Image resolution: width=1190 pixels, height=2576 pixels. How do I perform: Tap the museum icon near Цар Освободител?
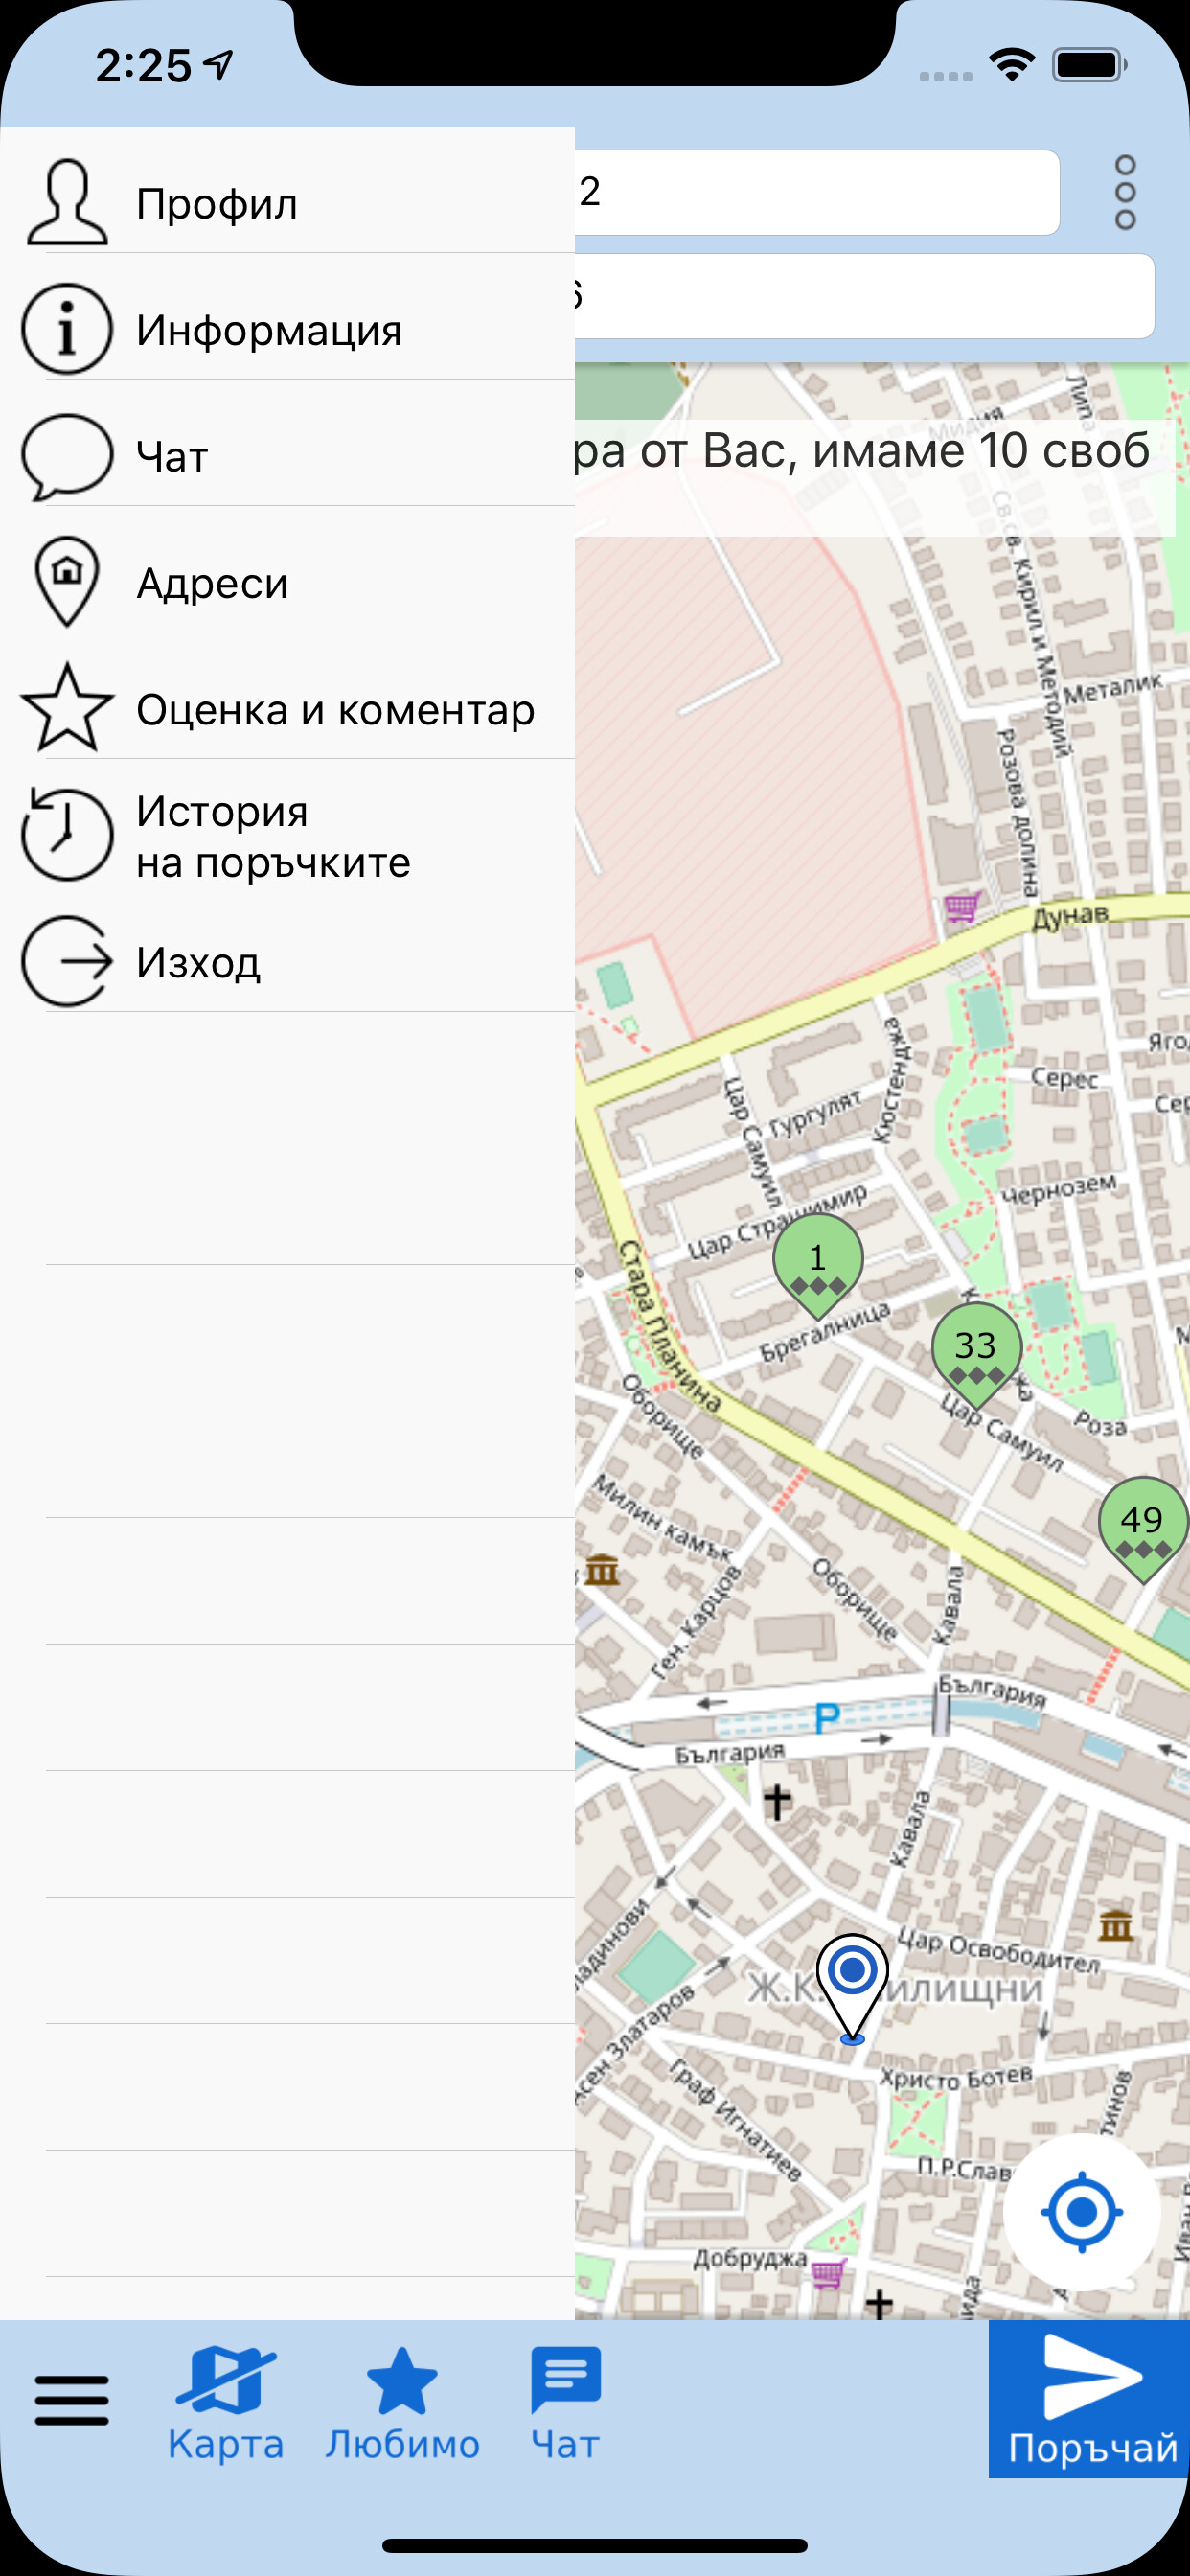pyautogui.click(x=1116, y=1924)
